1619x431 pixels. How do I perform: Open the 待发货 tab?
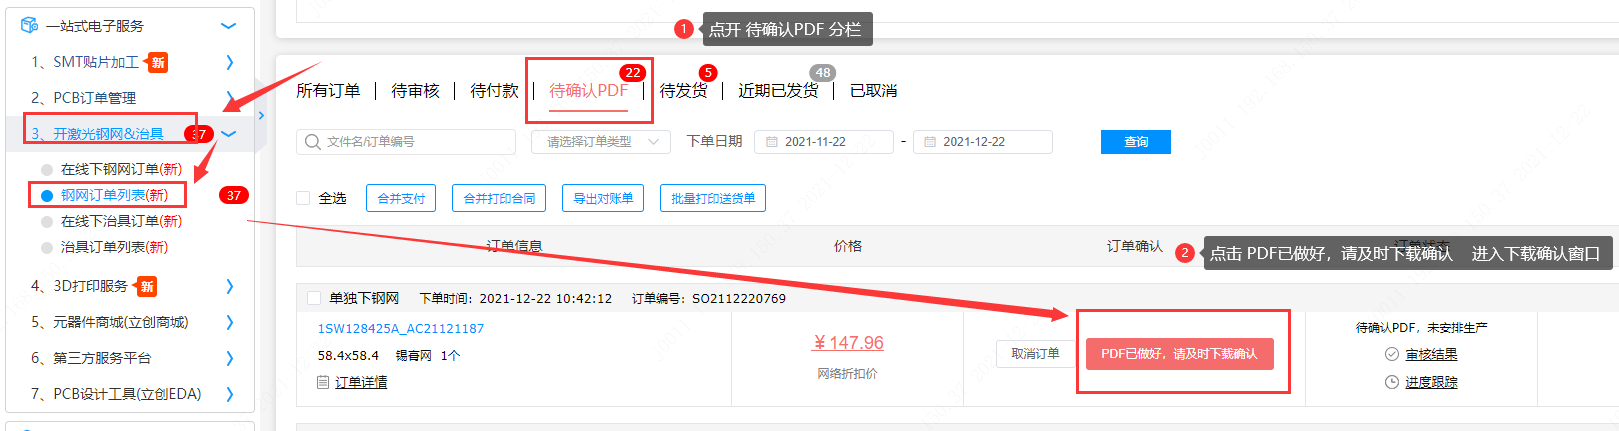(x=683, y=91)
